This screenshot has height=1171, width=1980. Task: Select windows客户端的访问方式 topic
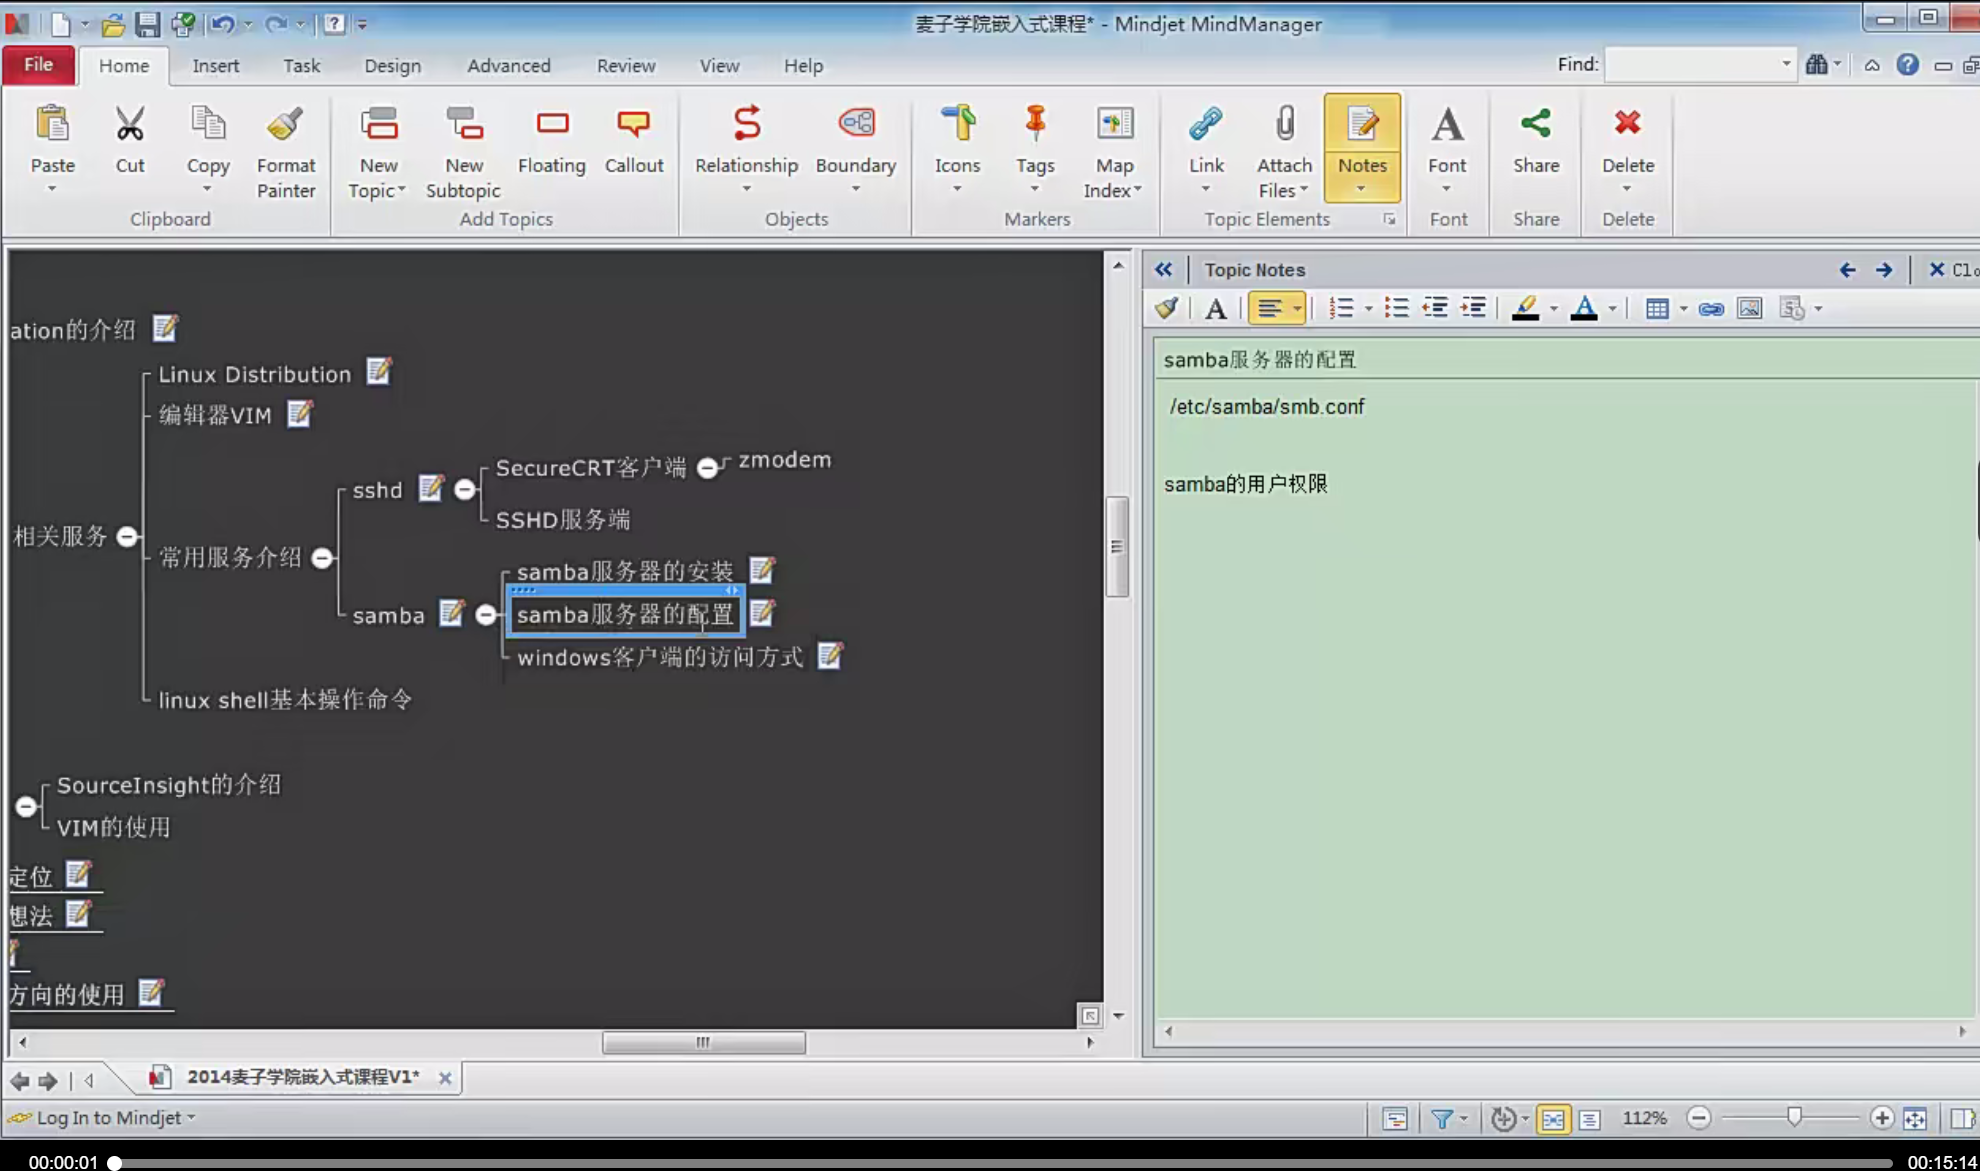click(x=660, y=657)
